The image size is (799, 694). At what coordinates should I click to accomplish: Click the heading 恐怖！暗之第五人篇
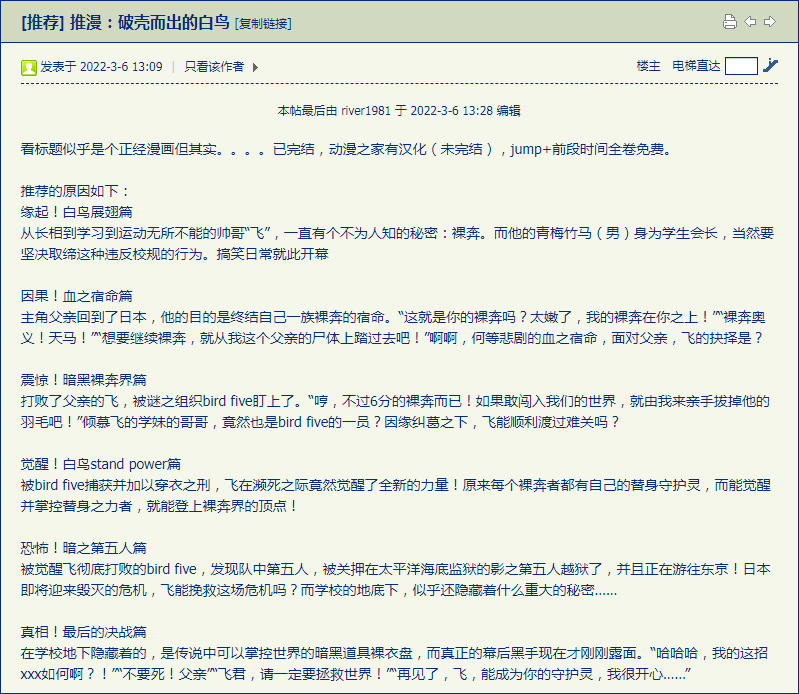pos(84,548)
